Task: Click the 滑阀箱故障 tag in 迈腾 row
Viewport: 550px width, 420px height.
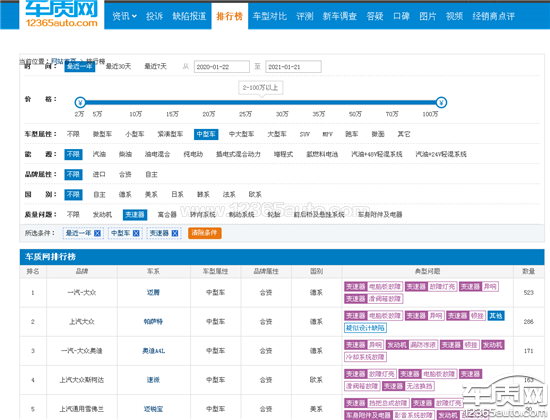Action: (x=385, y=299)
